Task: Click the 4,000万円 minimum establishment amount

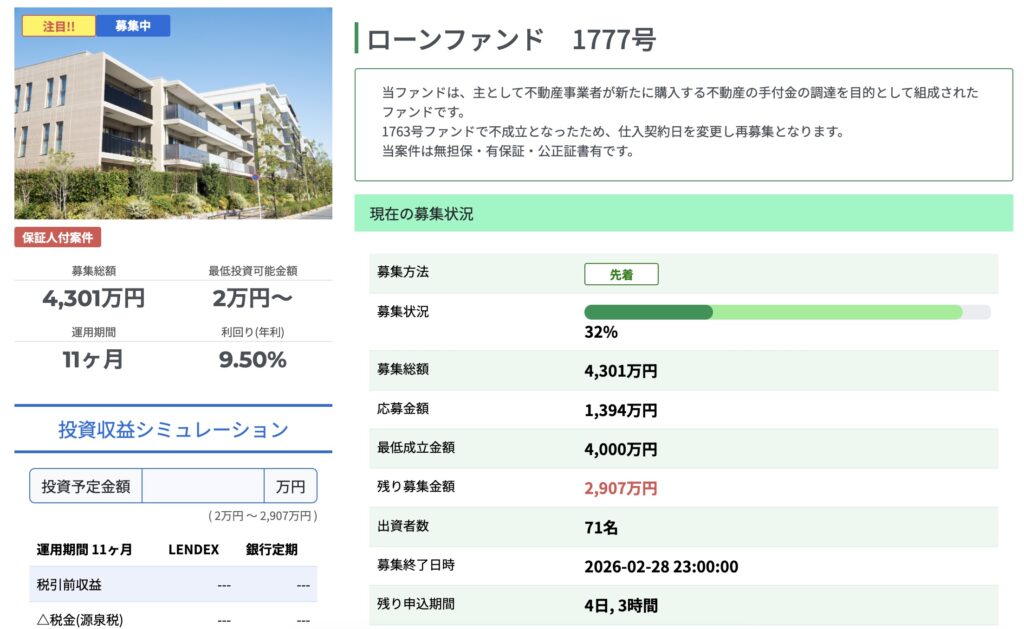Action: 620,449
